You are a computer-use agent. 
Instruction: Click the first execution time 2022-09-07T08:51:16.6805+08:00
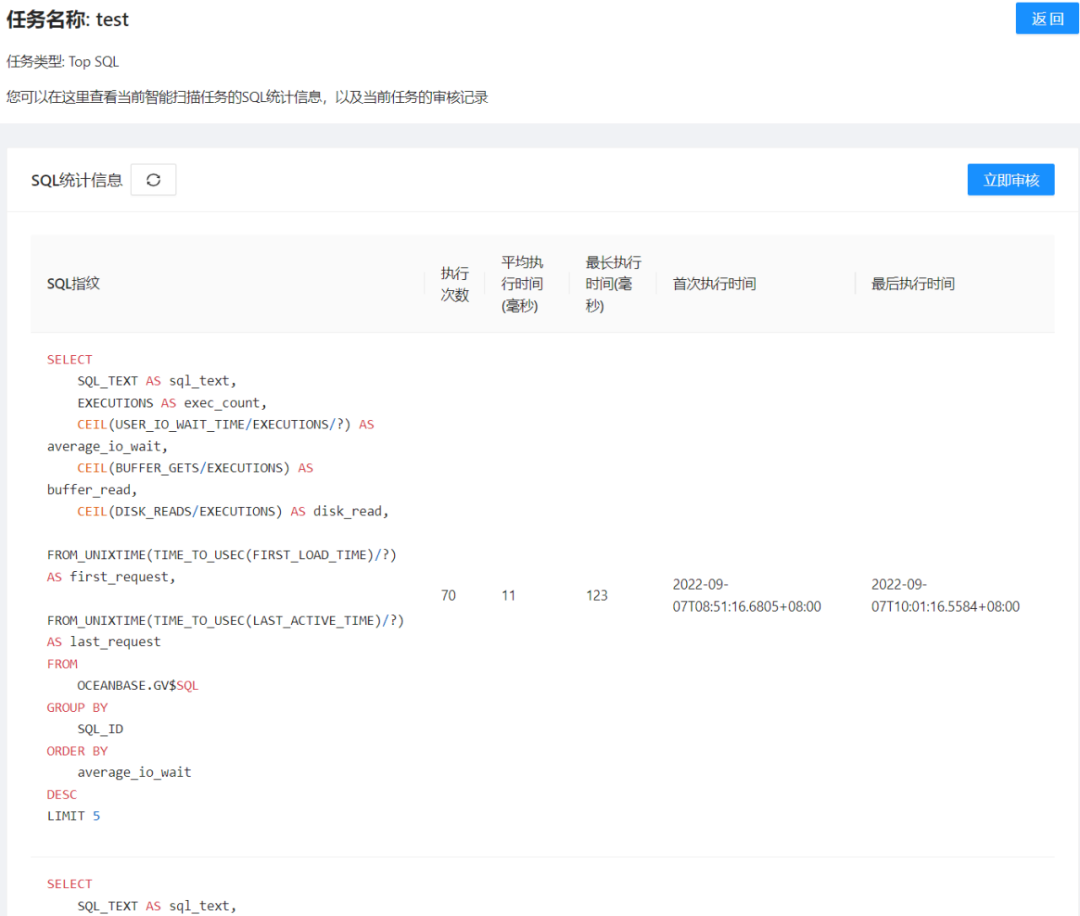point(747,595)
